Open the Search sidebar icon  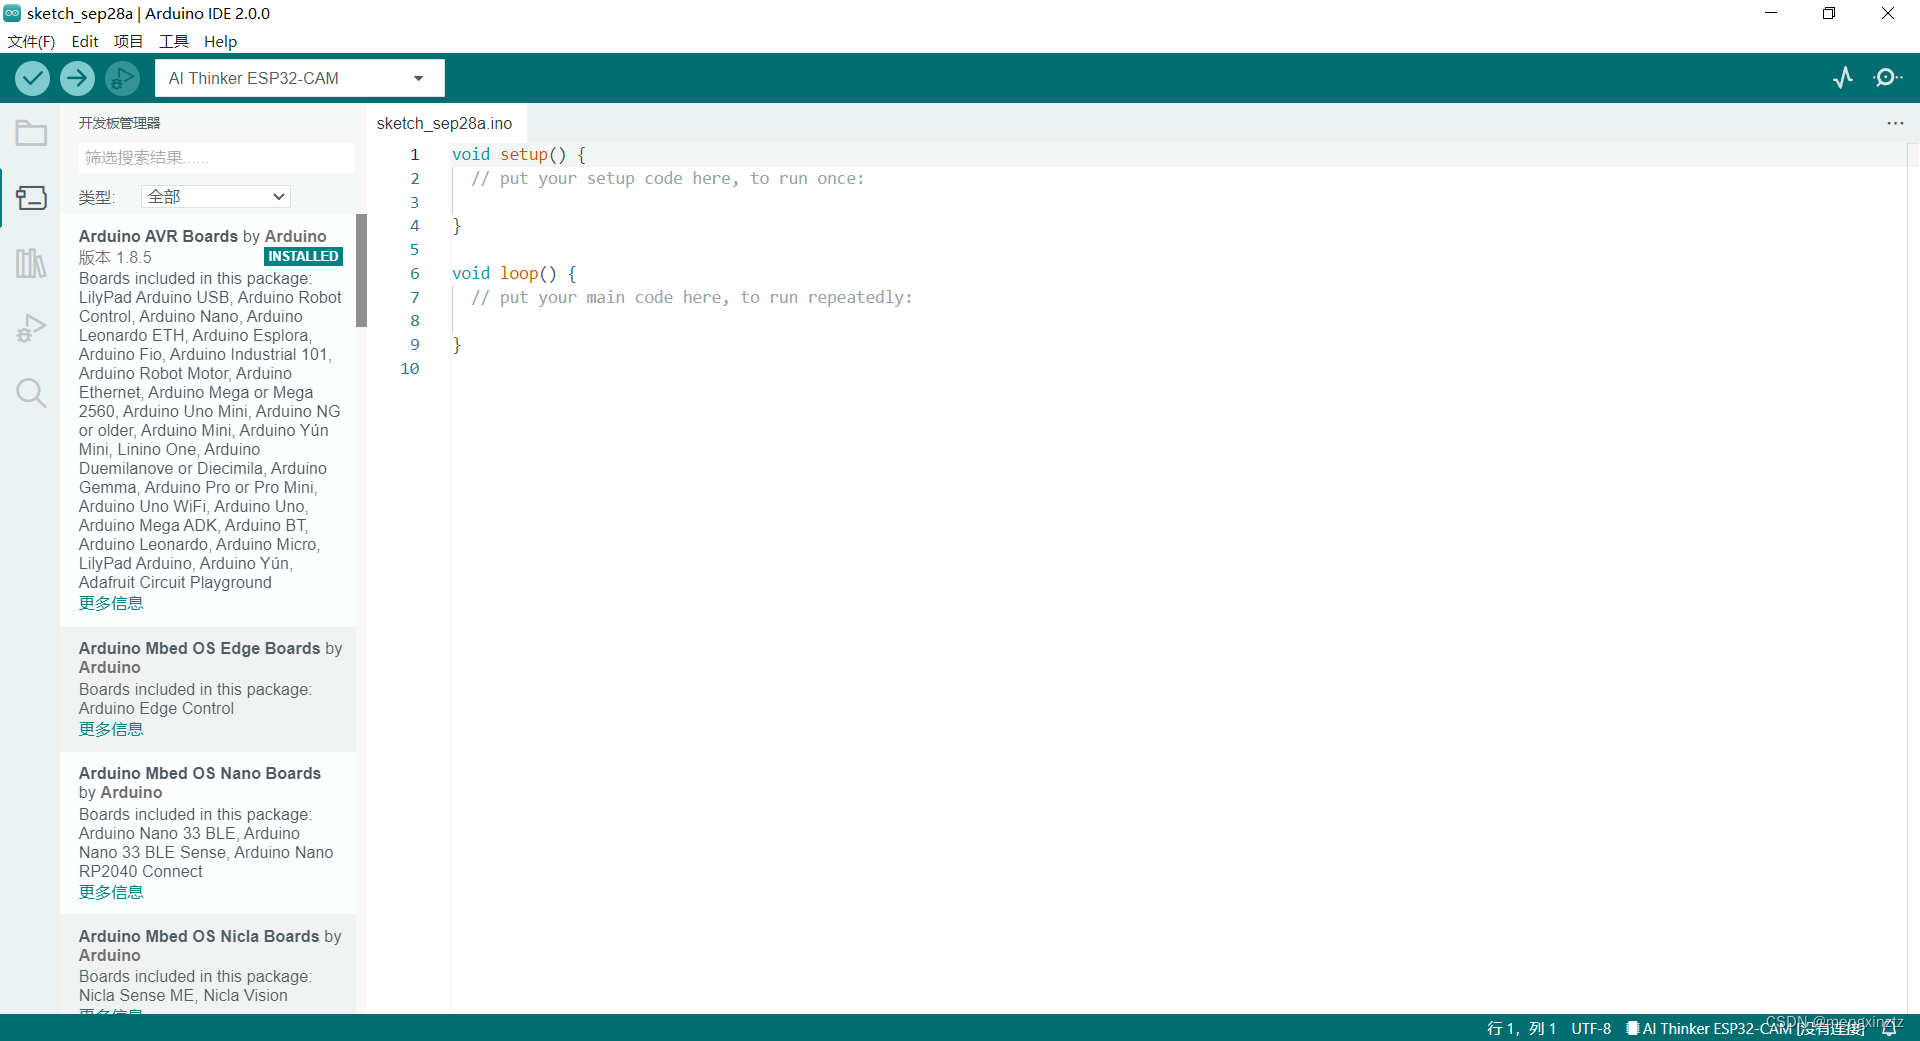31,393
